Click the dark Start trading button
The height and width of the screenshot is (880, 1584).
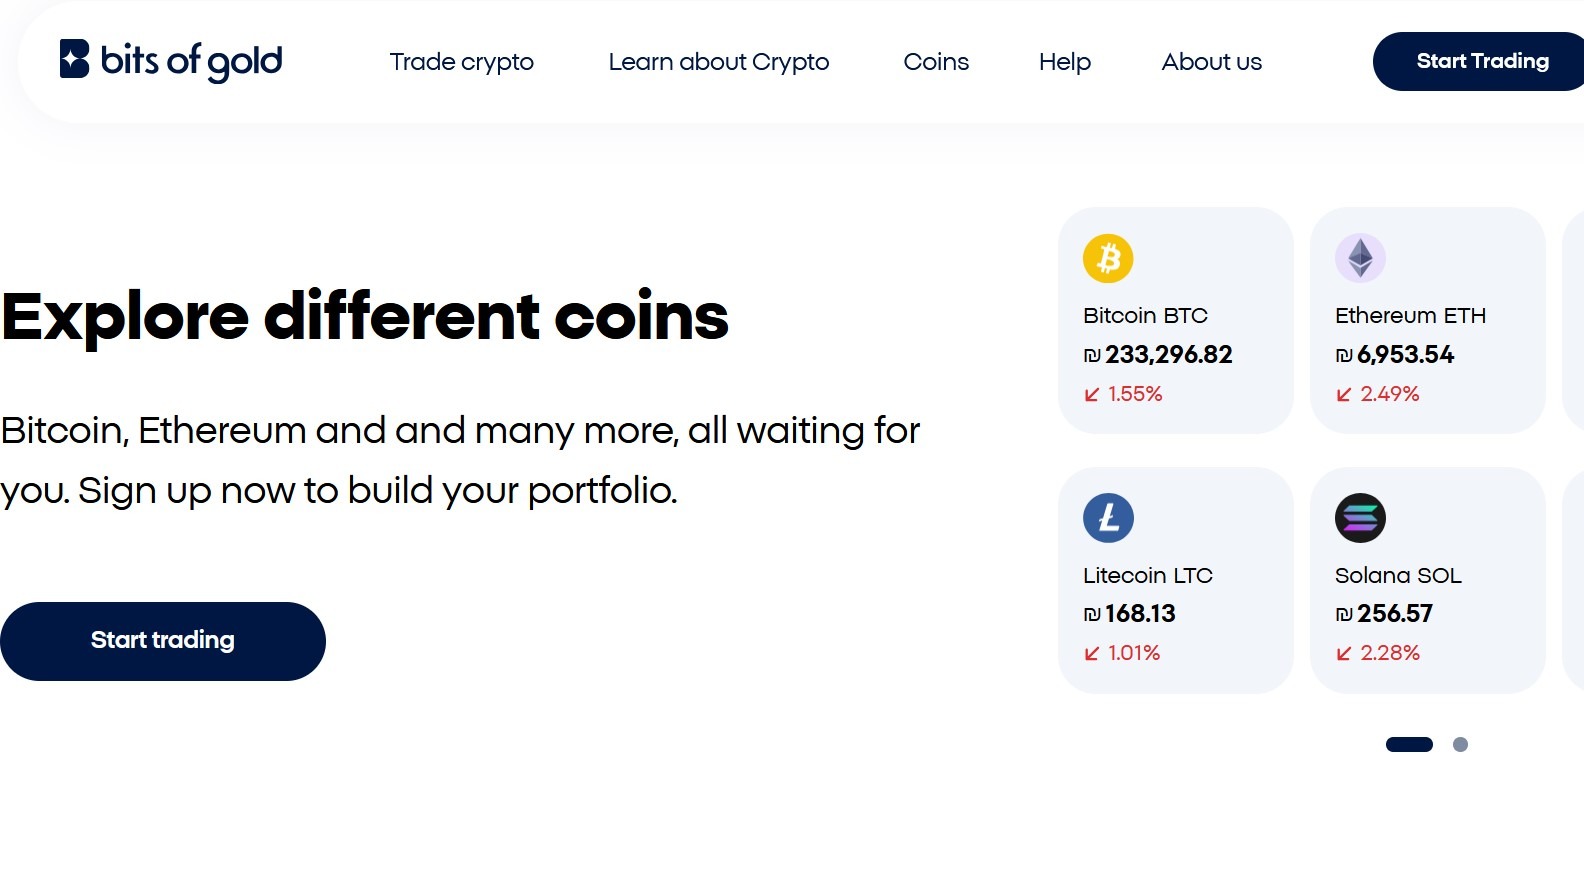click(163, 641)
